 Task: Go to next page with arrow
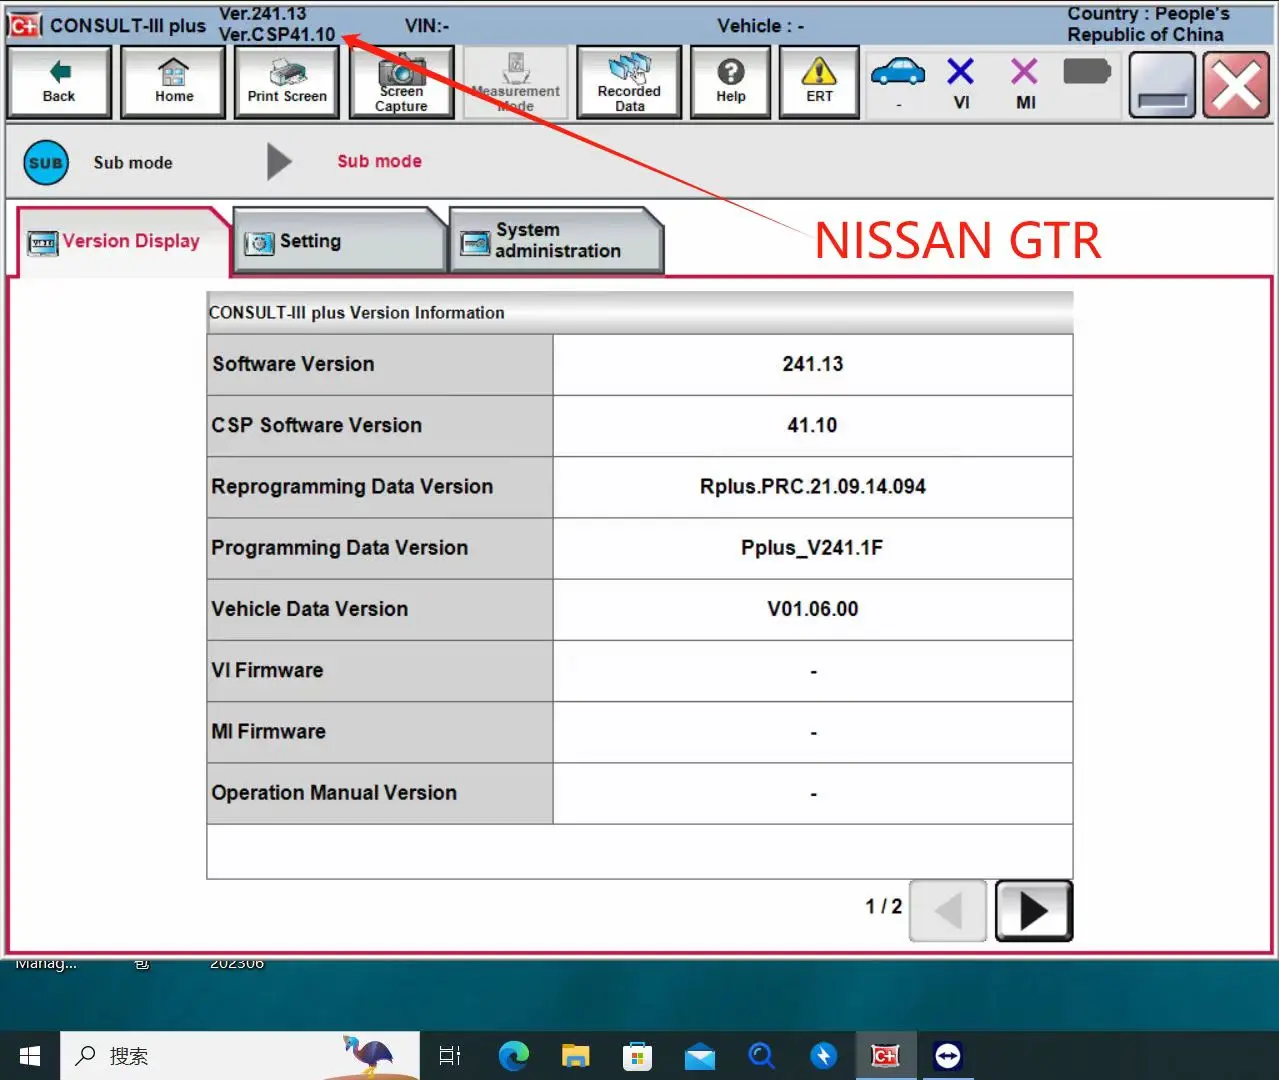pos(1034,911)
